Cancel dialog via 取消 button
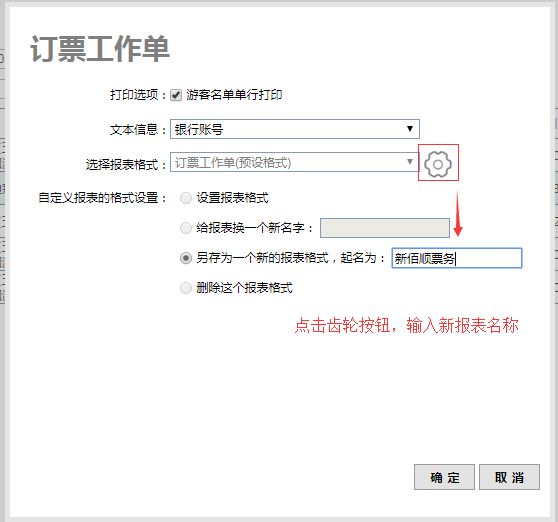 pos(509,477)
